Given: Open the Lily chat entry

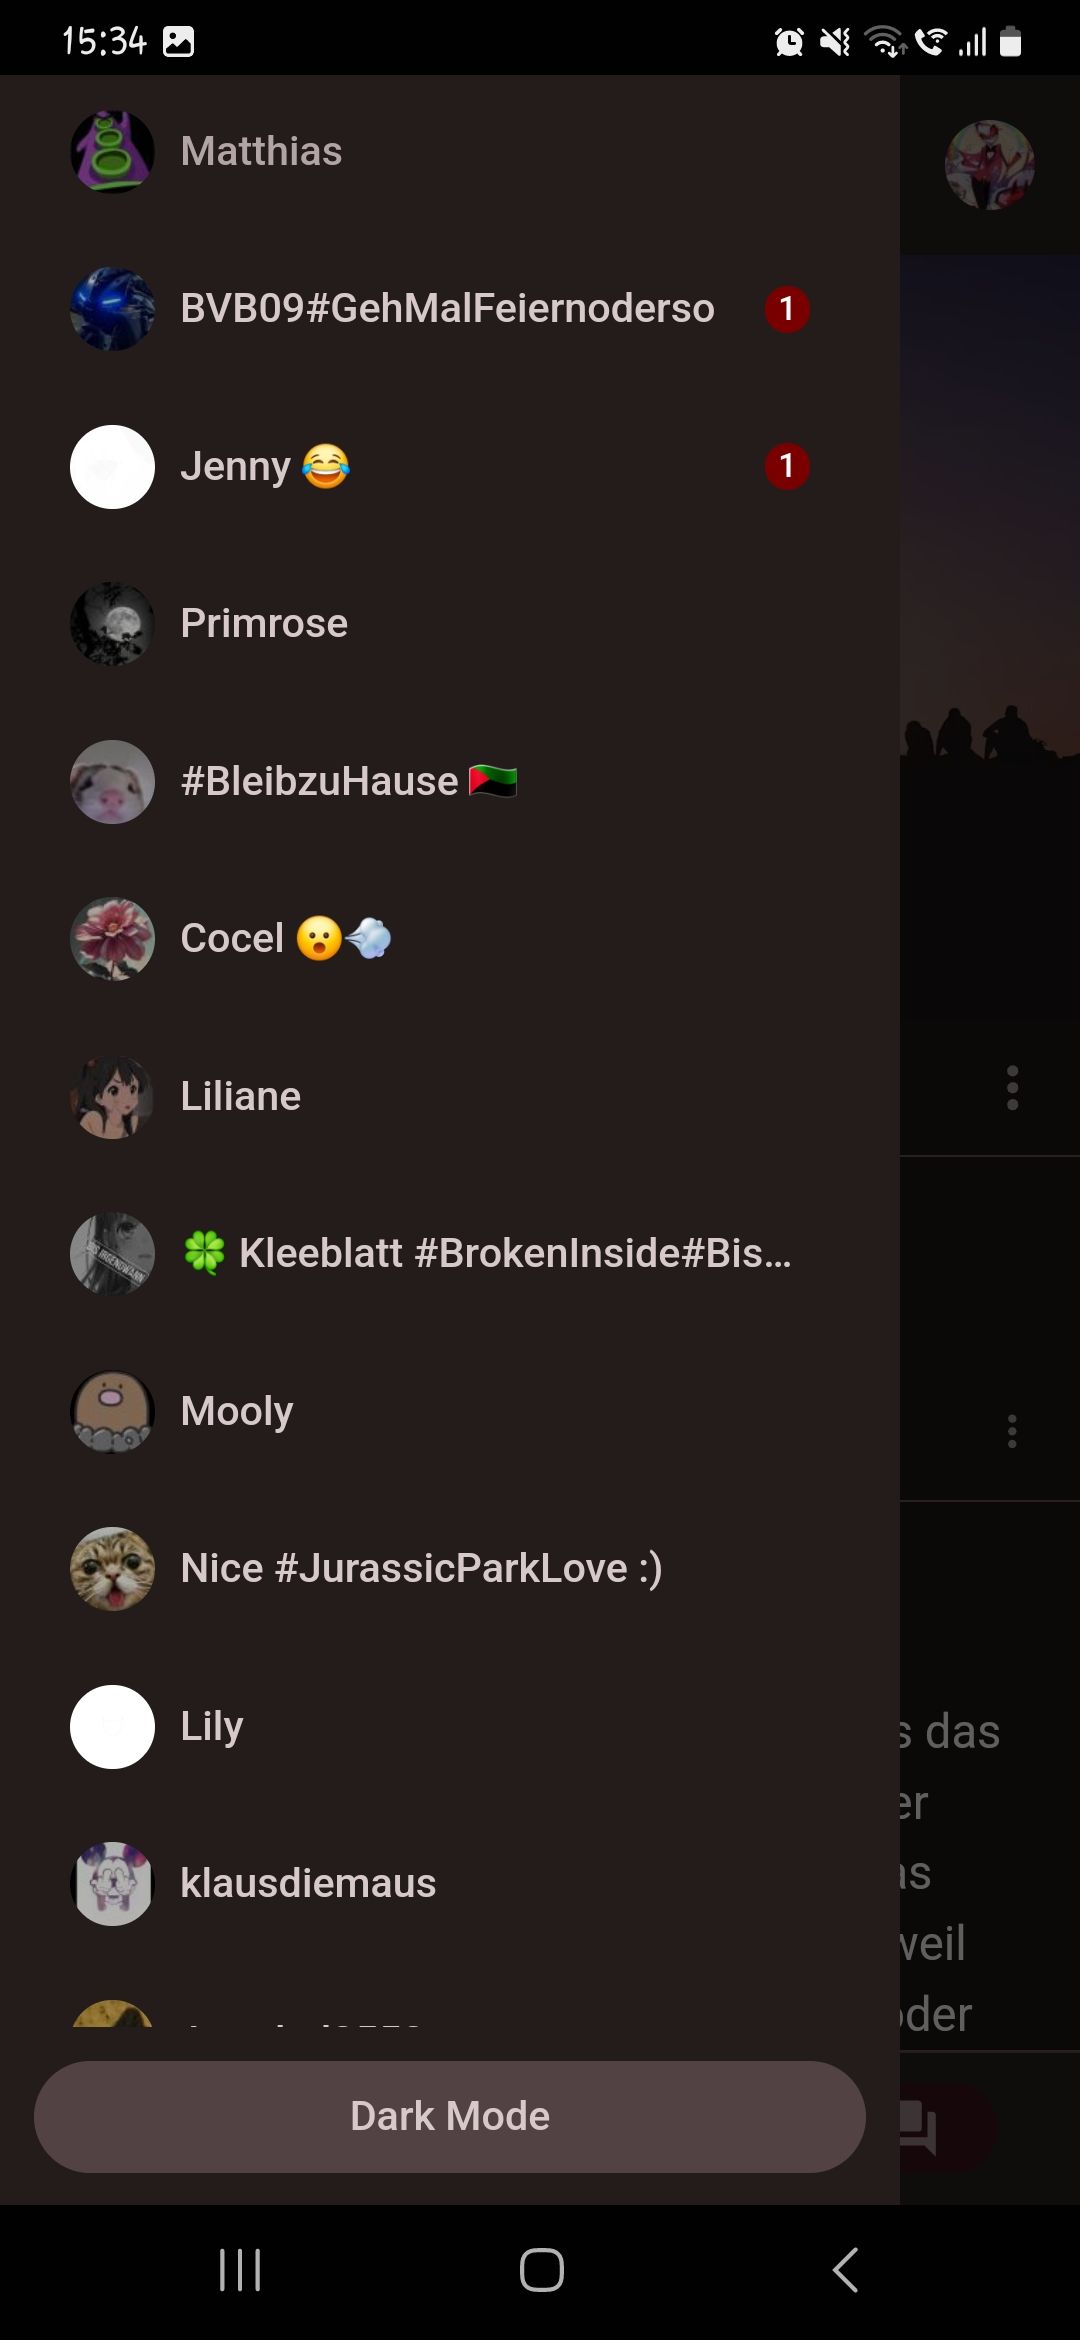Looking at the screenshot, I should [450, 1726].
